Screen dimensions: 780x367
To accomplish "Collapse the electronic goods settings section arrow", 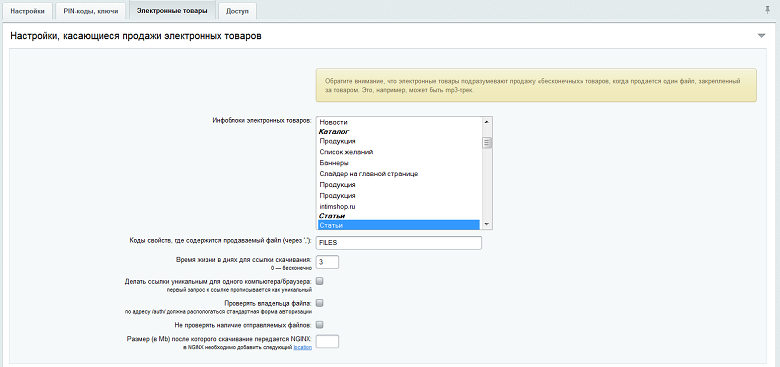I will click(x=761, y=36).
